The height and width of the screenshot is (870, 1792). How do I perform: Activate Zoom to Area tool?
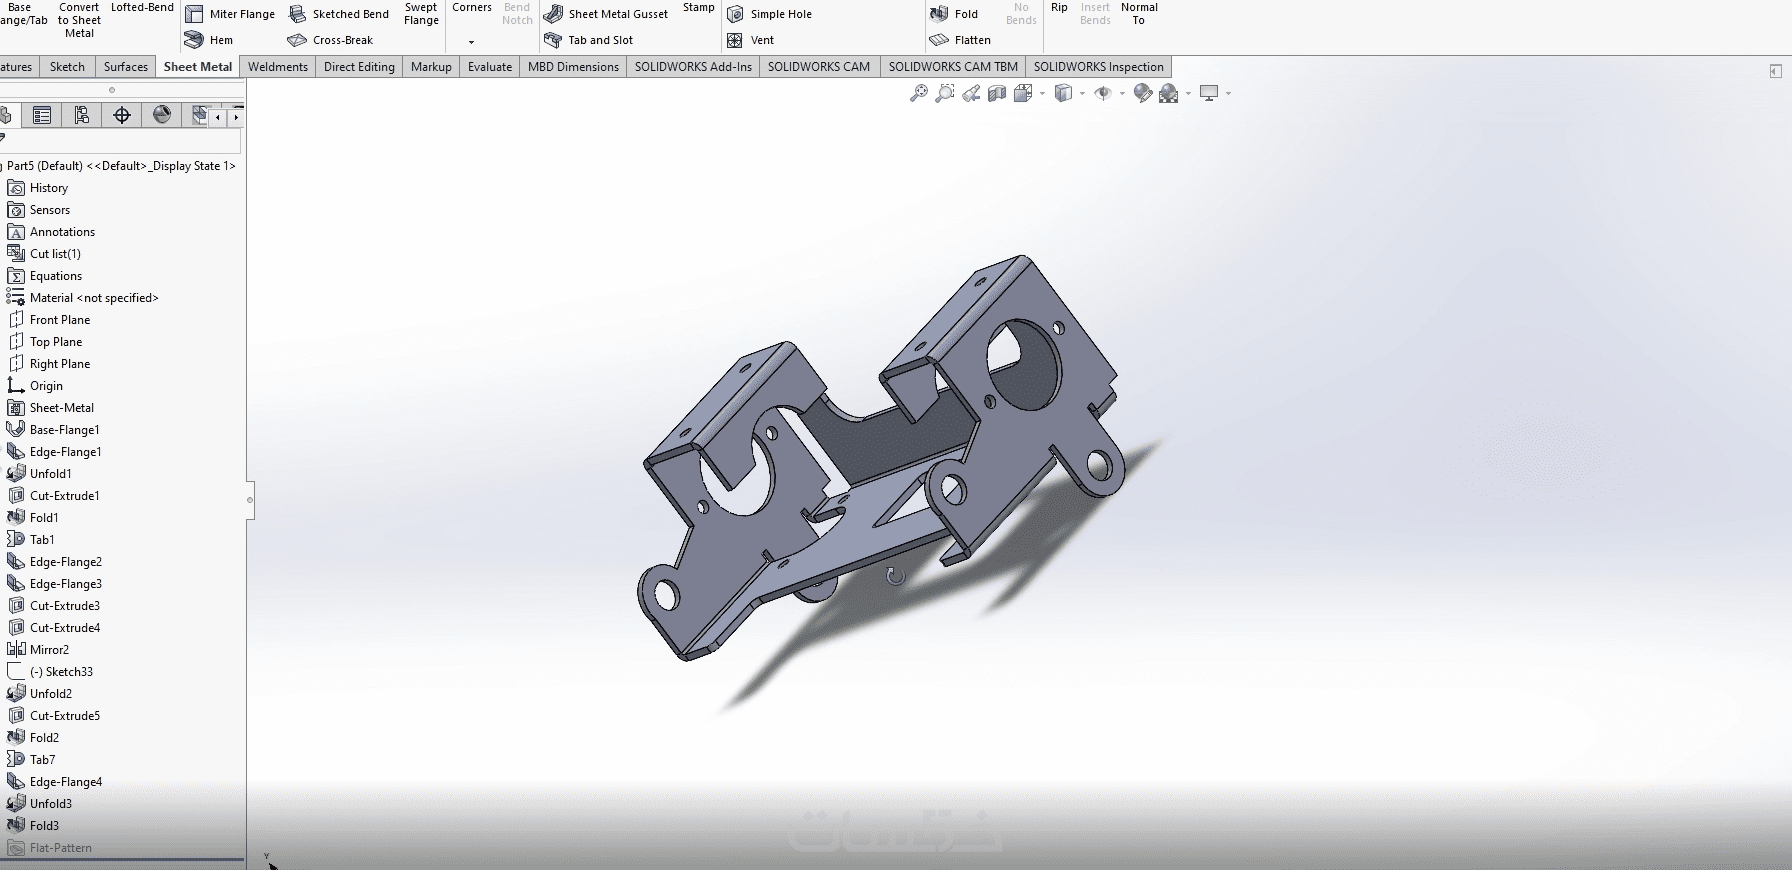(x=944, y=93)
